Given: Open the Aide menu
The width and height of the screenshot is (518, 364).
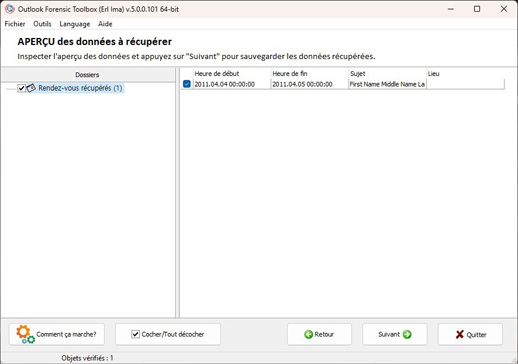Looking at the screenshot, I should (x=105, y=24).
